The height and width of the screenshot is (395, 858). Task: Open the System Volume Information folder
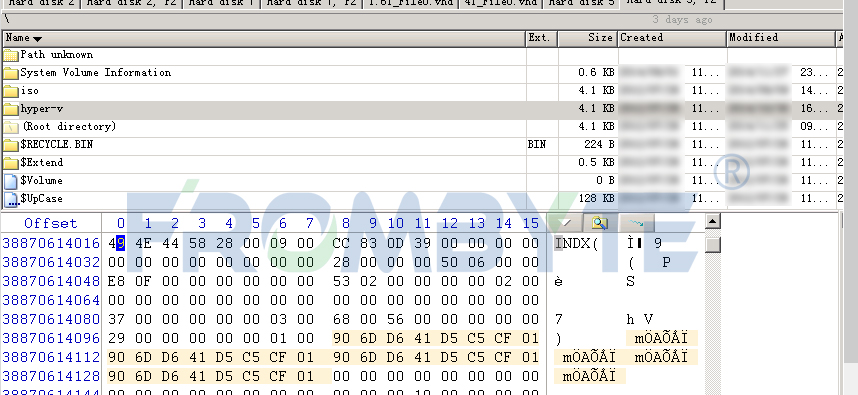[x=95, y=73]
